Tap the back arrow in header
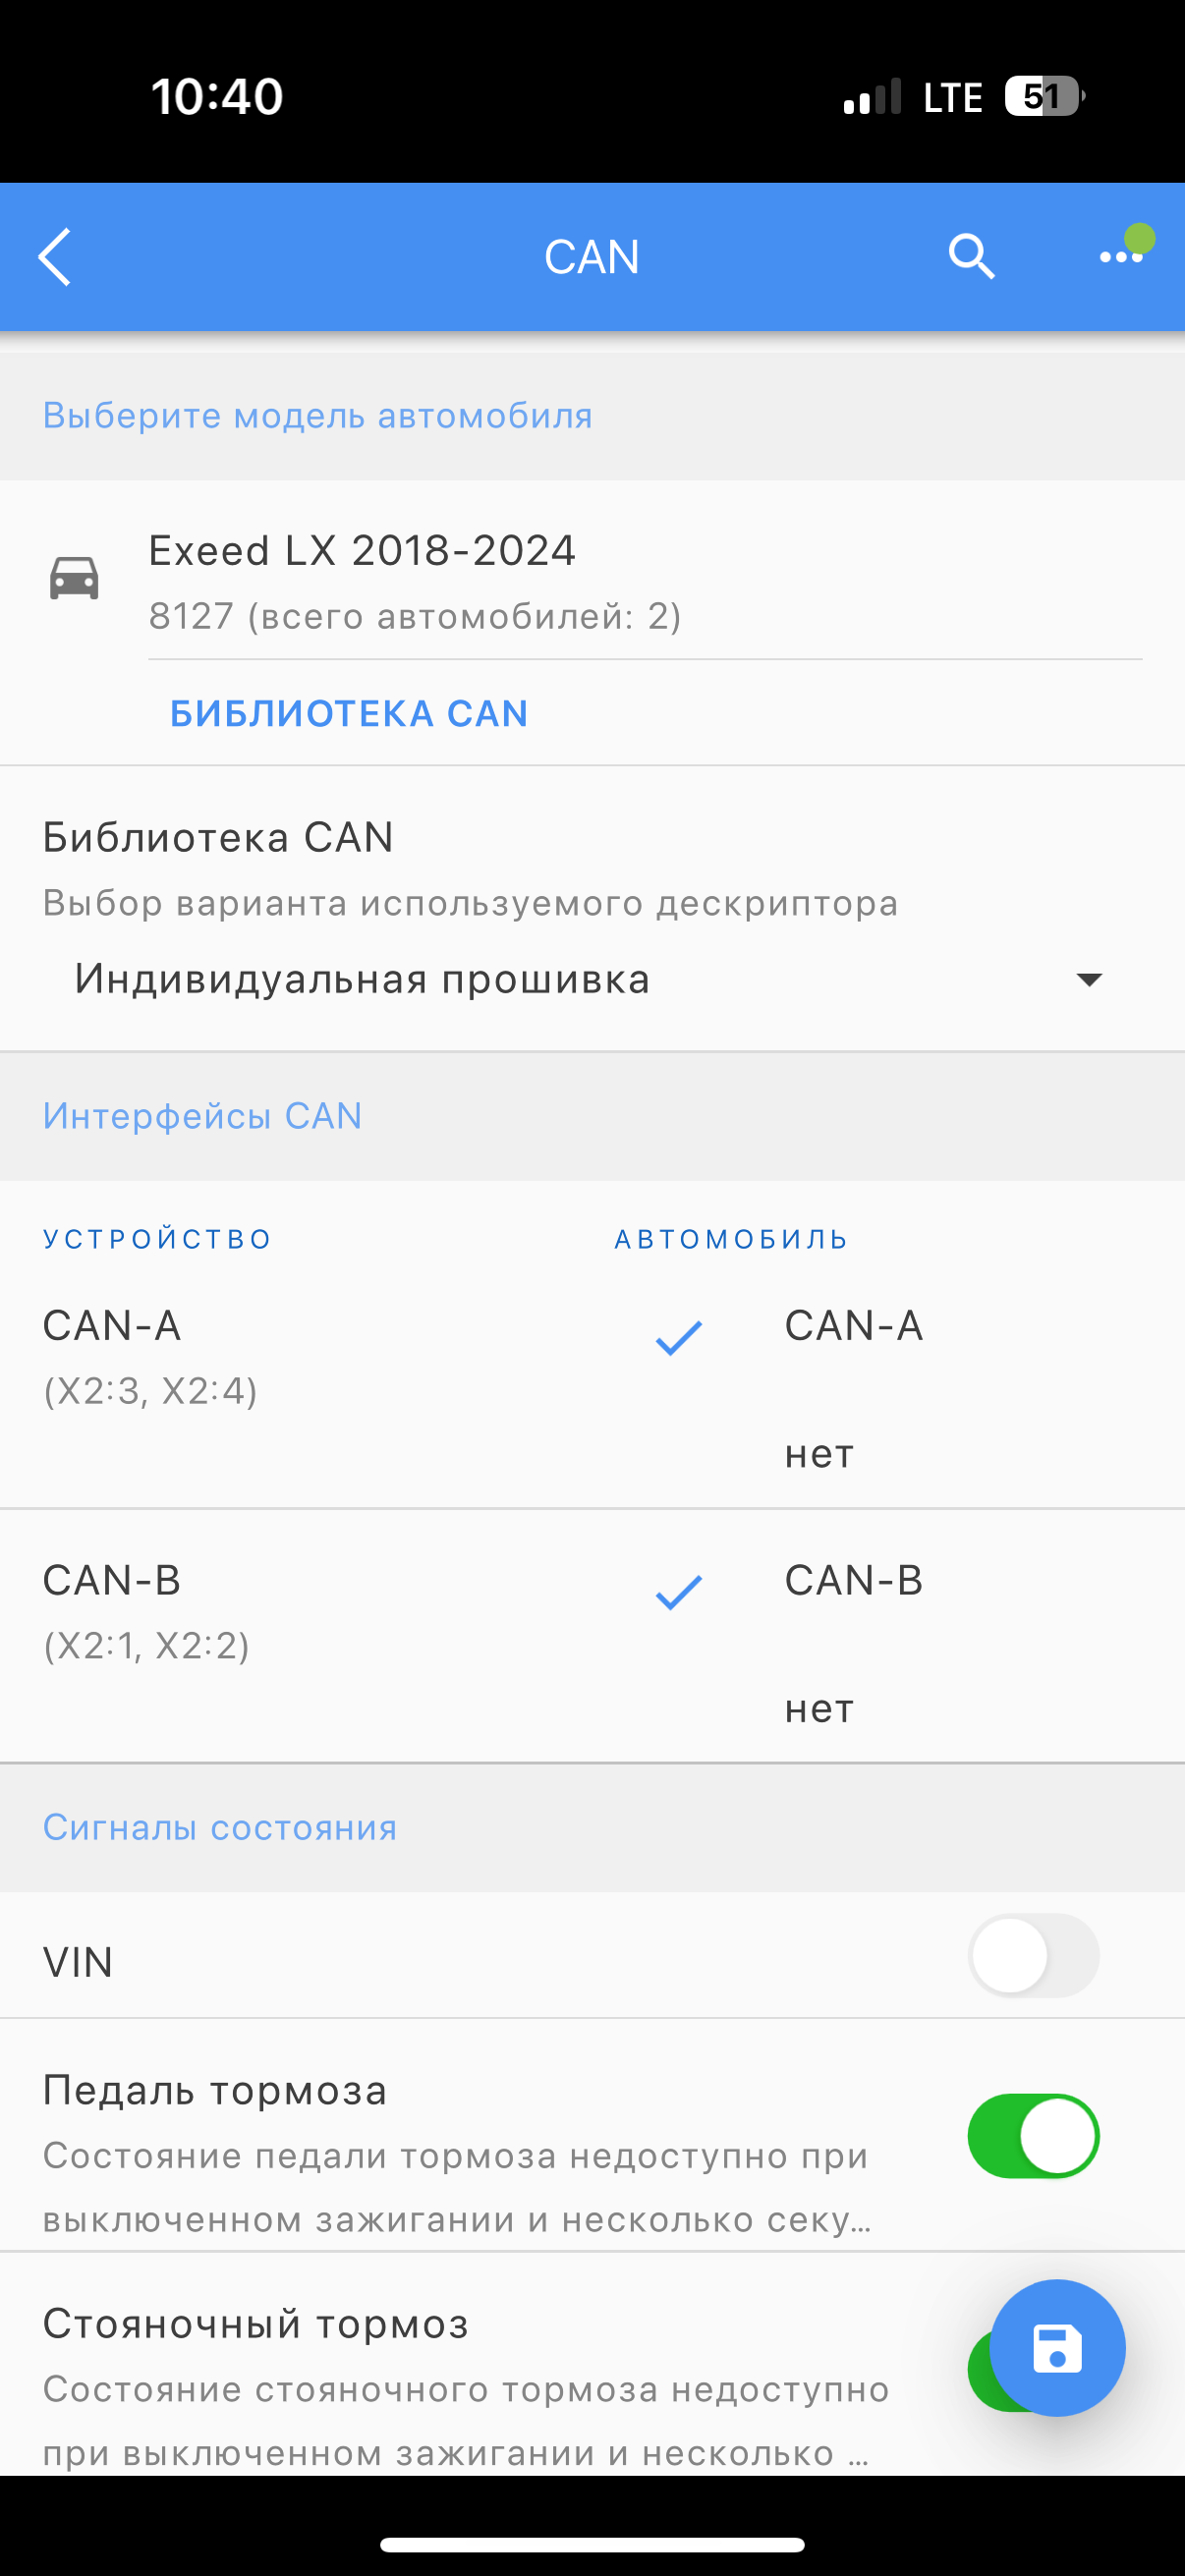The image size is (1185, 2576). point(55,257)
